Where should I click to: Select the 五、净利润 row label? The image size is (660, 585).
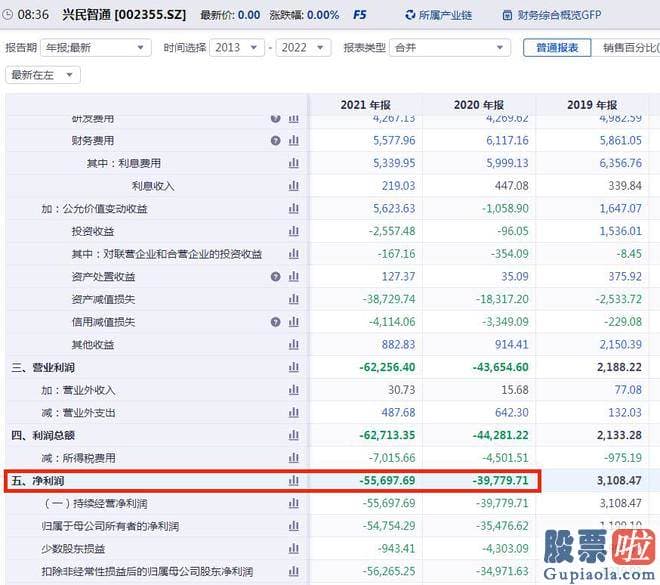[x=38, y=481]
